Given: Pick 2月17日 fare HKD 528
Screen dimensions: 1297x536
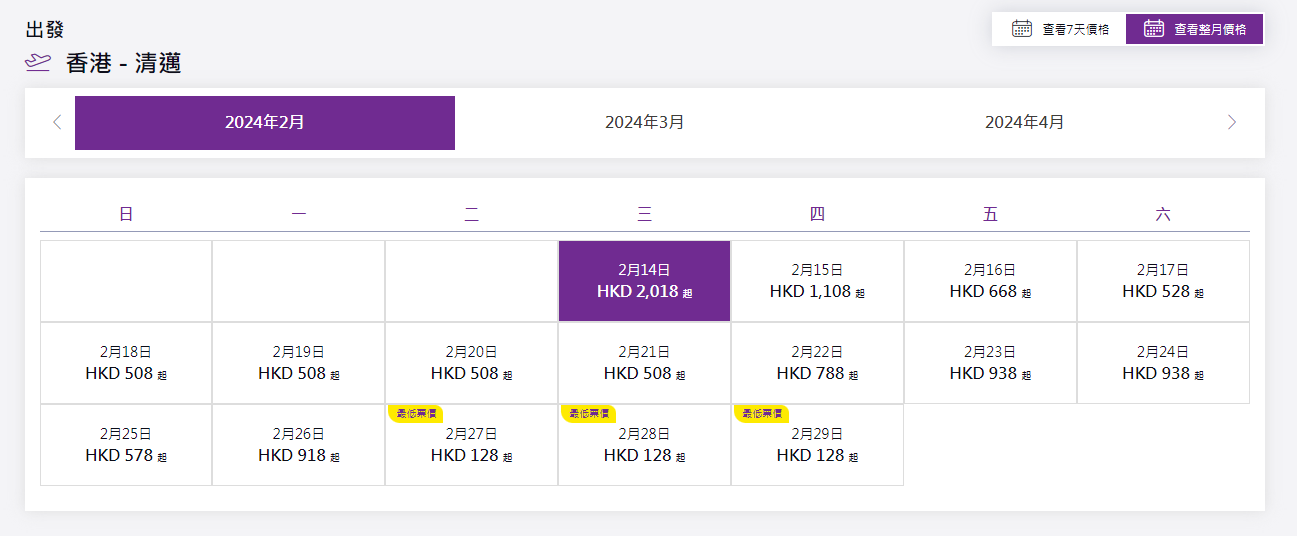Looking at the screenshot, I should coord(1162,281).
